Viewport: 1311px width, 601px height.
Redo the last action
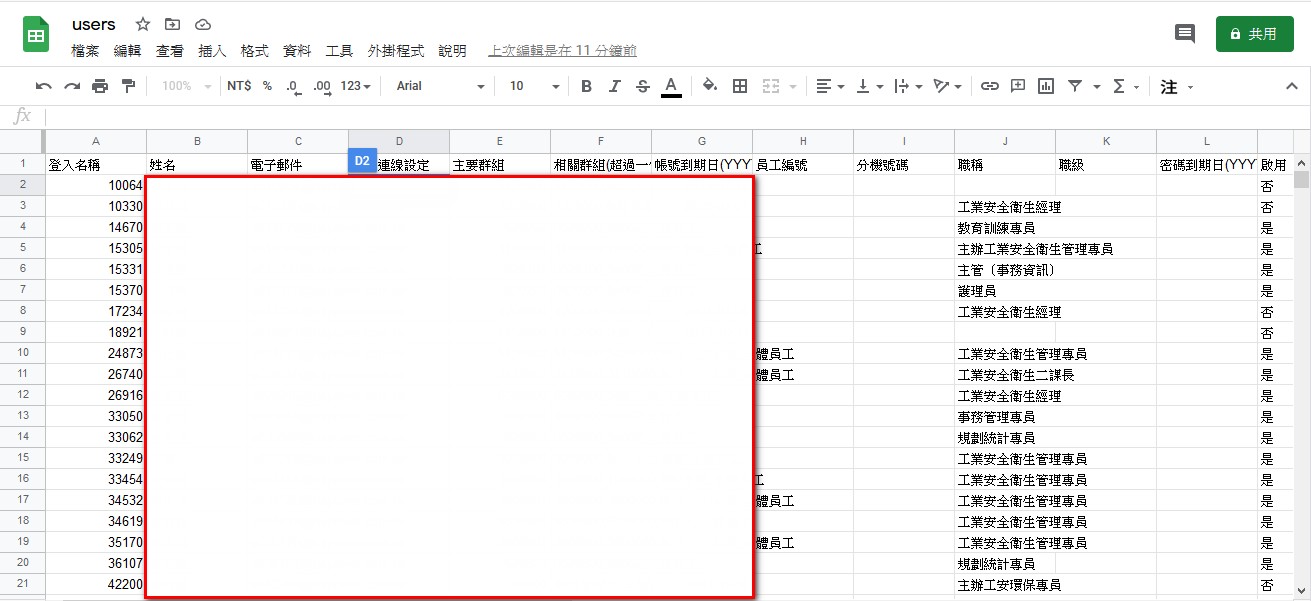[x=72, y=86]
